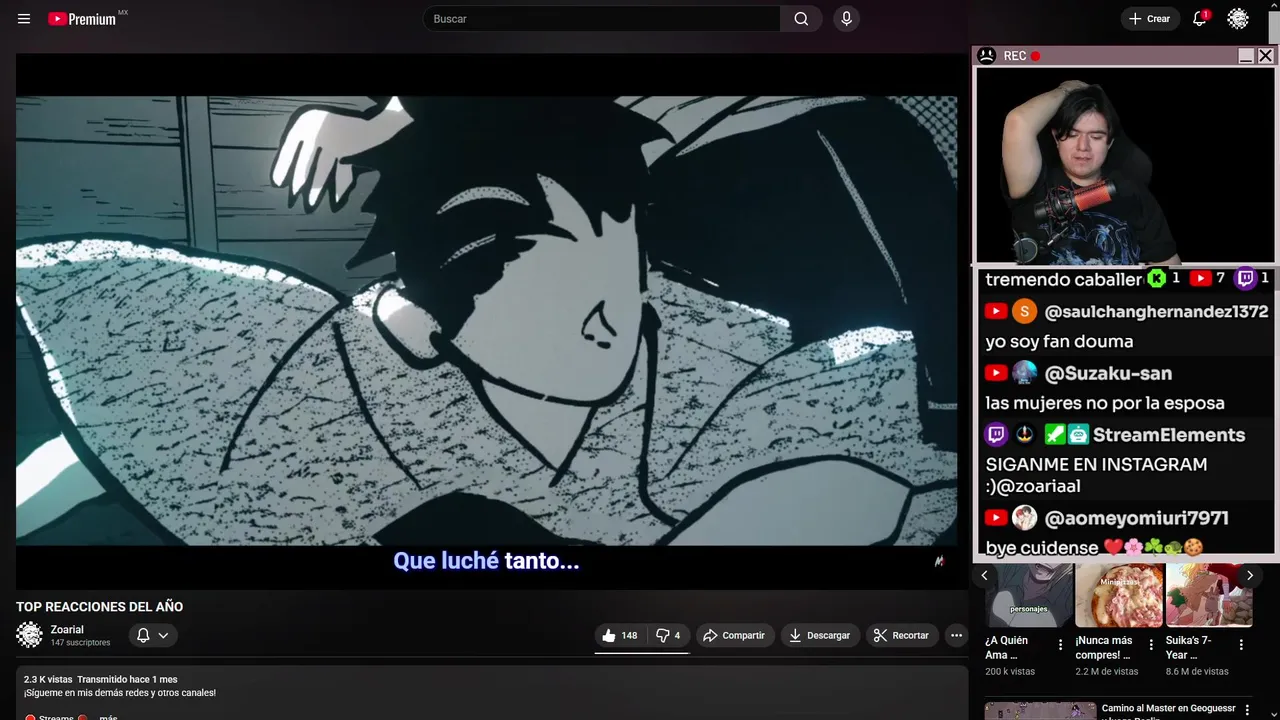Open more actions three-dot menu

(x=956, y=635)
